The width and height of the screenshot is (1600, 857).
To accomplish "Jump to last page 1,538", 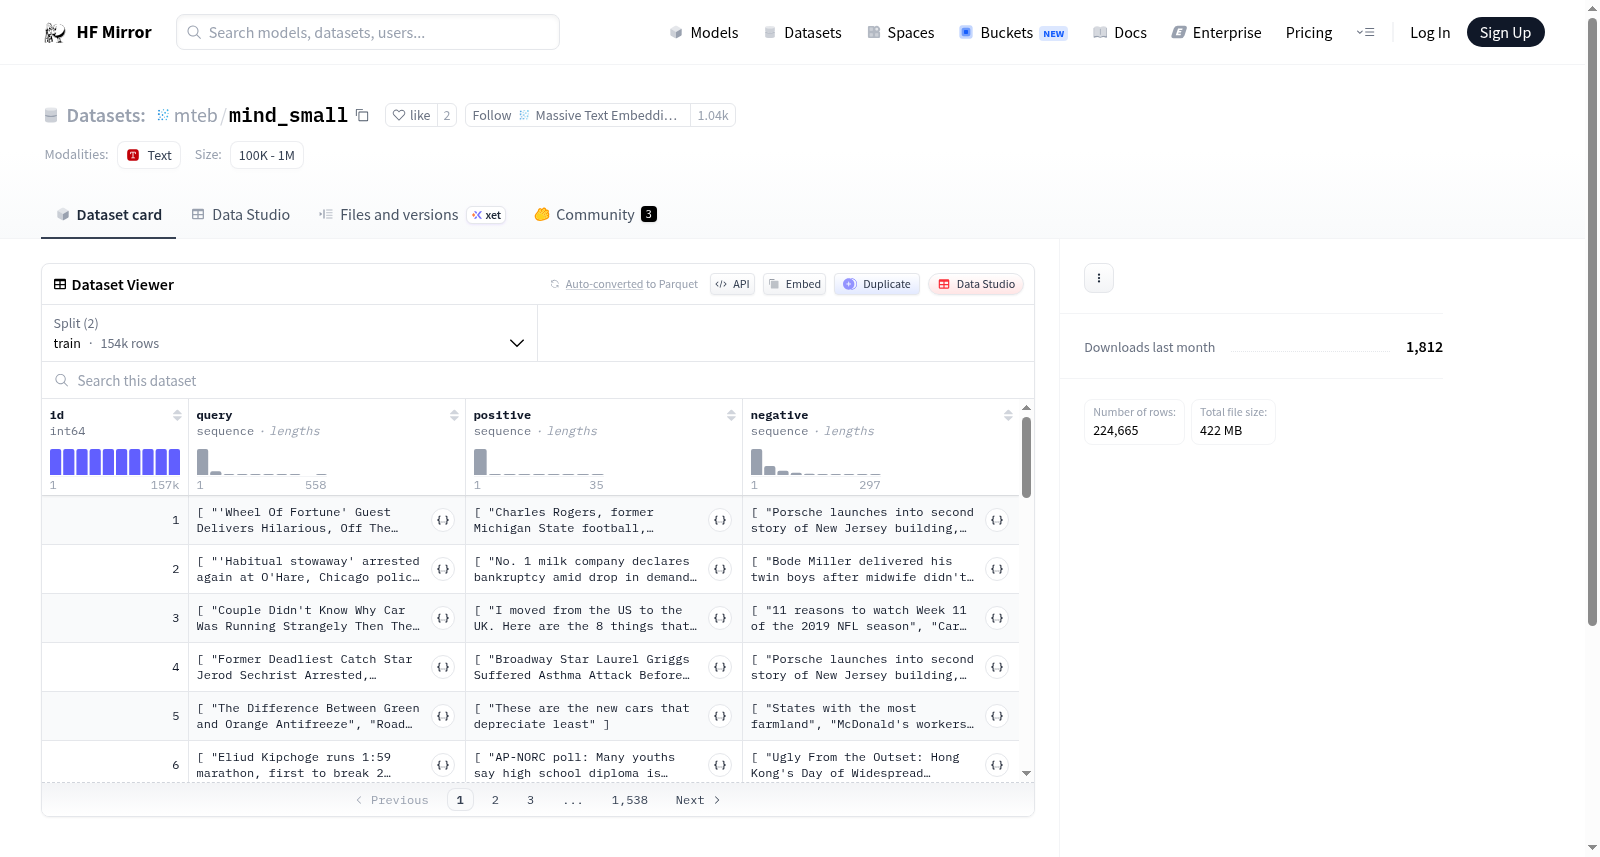I will 630,800.
